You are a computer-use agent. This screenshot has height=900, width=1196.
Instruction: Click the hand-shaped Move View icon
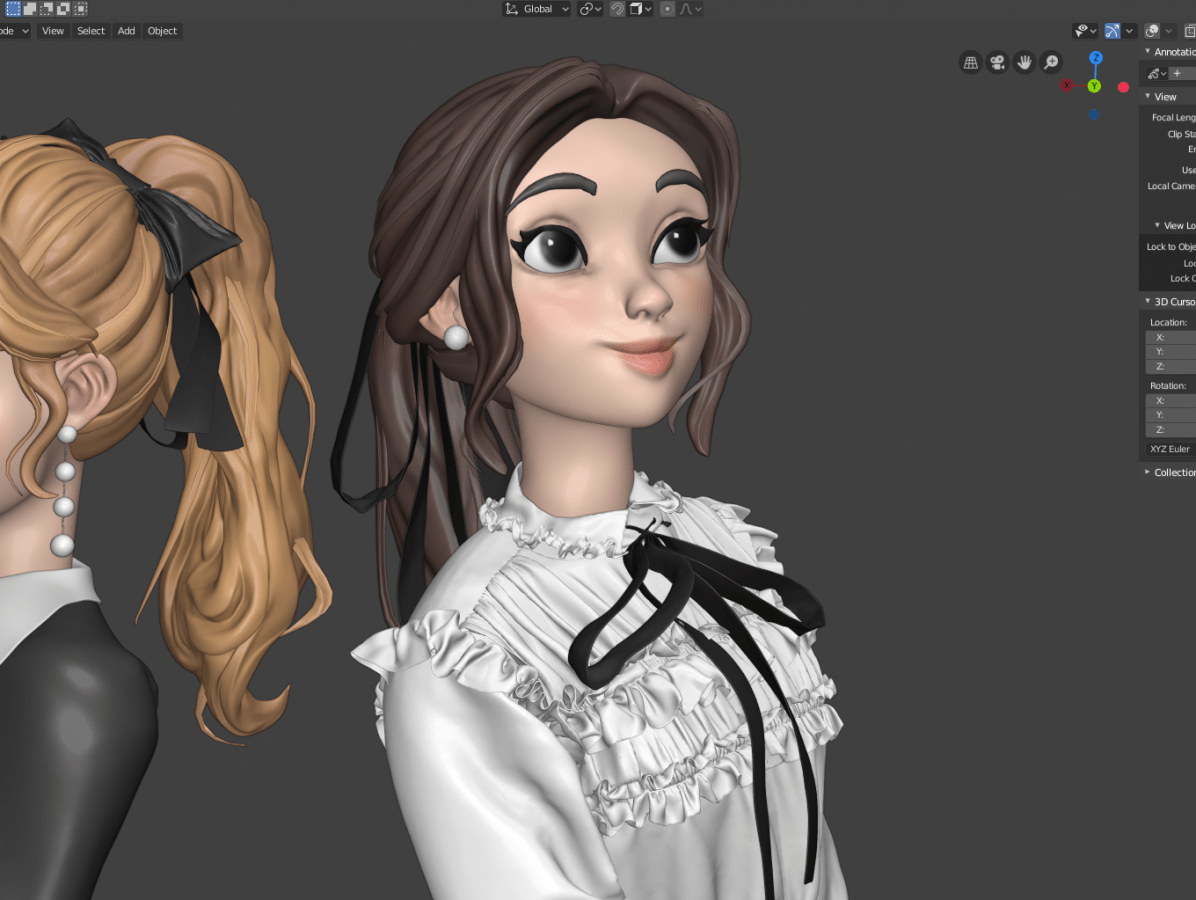[1024, 62]
